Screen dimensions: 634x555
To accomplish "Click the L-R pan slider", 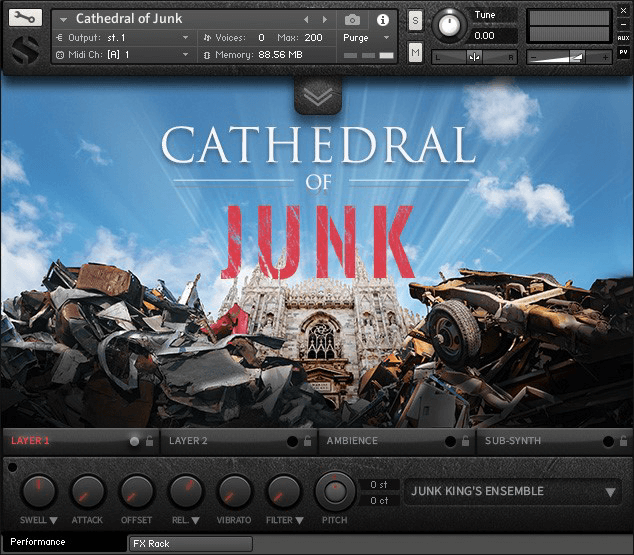I will pos(474,57).
